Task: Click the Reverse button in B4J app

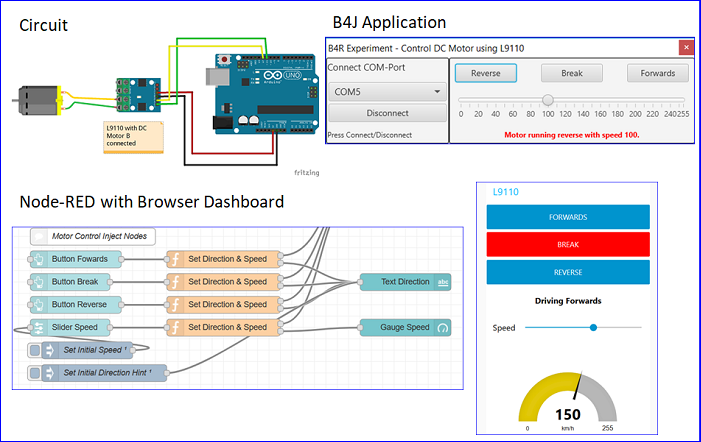Action: [486, 73]
